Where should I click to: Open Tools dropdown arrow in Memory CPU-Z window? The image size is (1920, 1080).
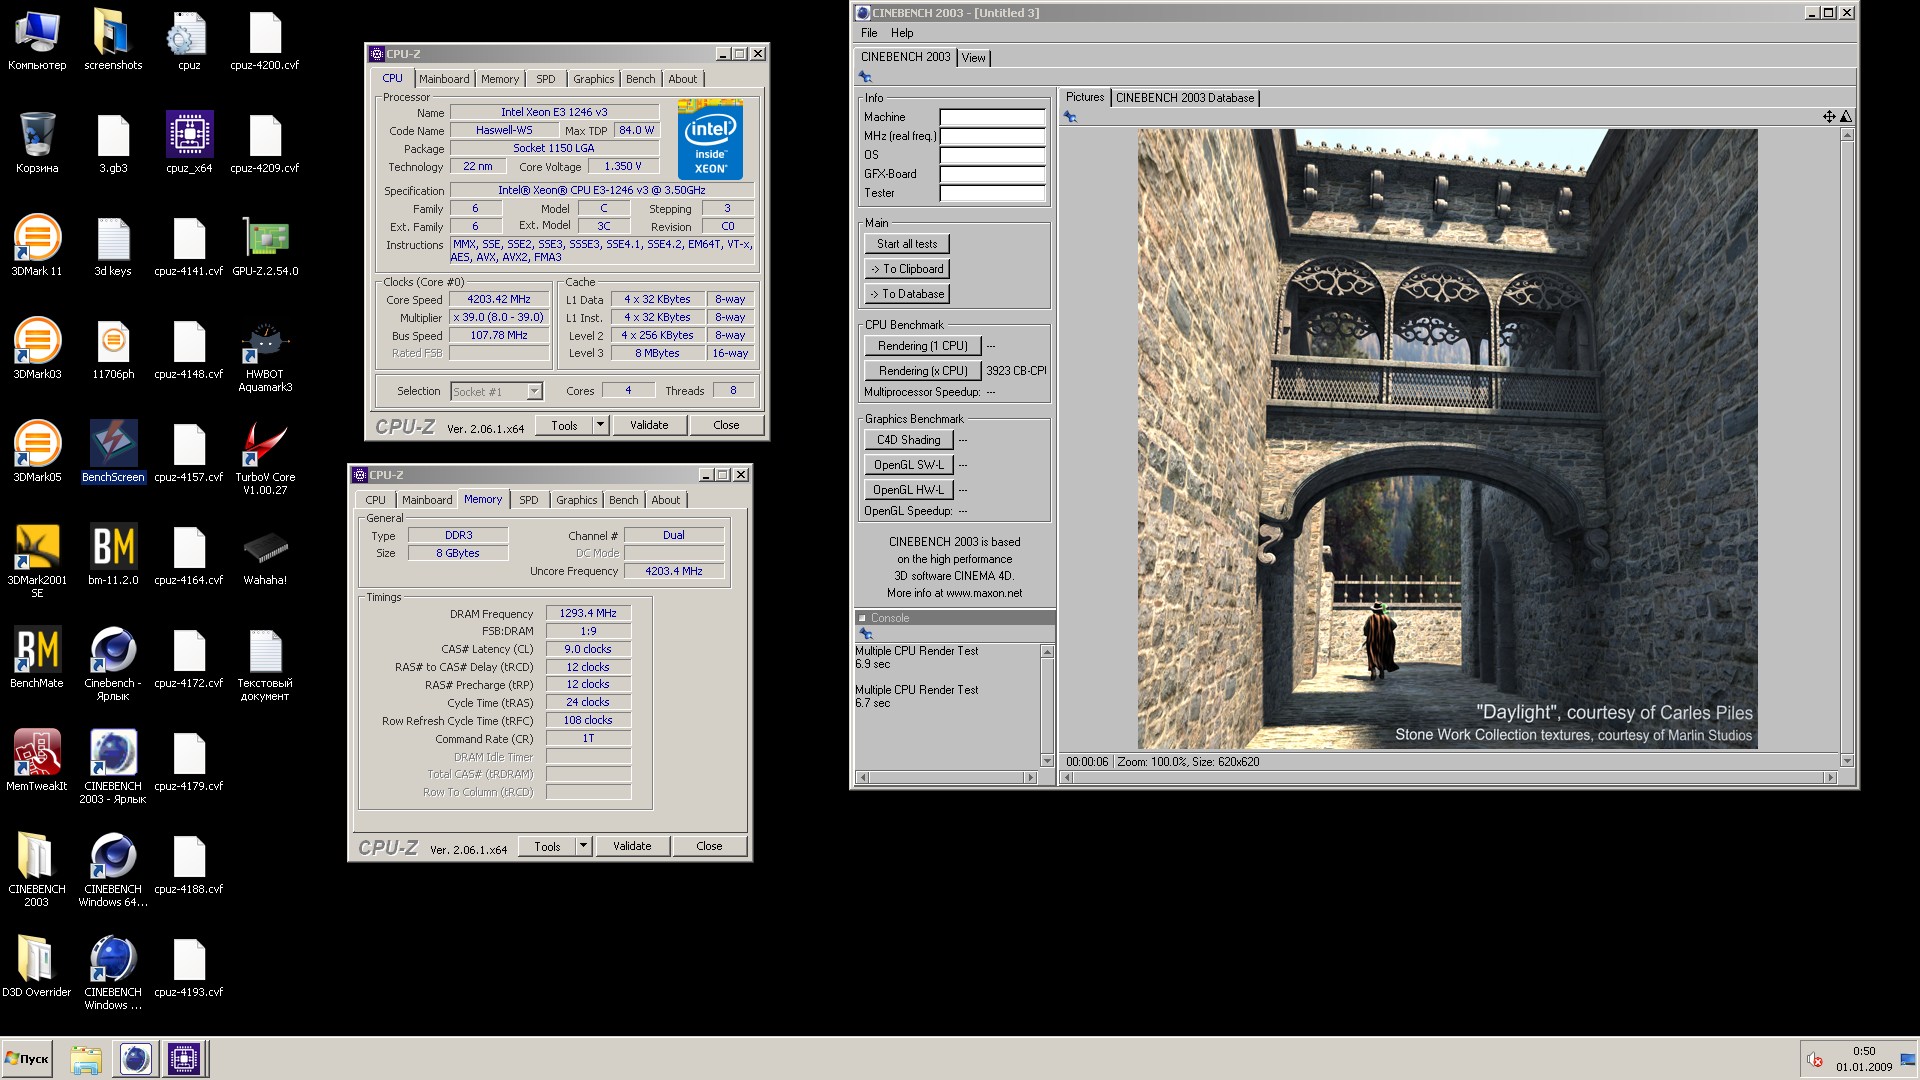[583, 846]
